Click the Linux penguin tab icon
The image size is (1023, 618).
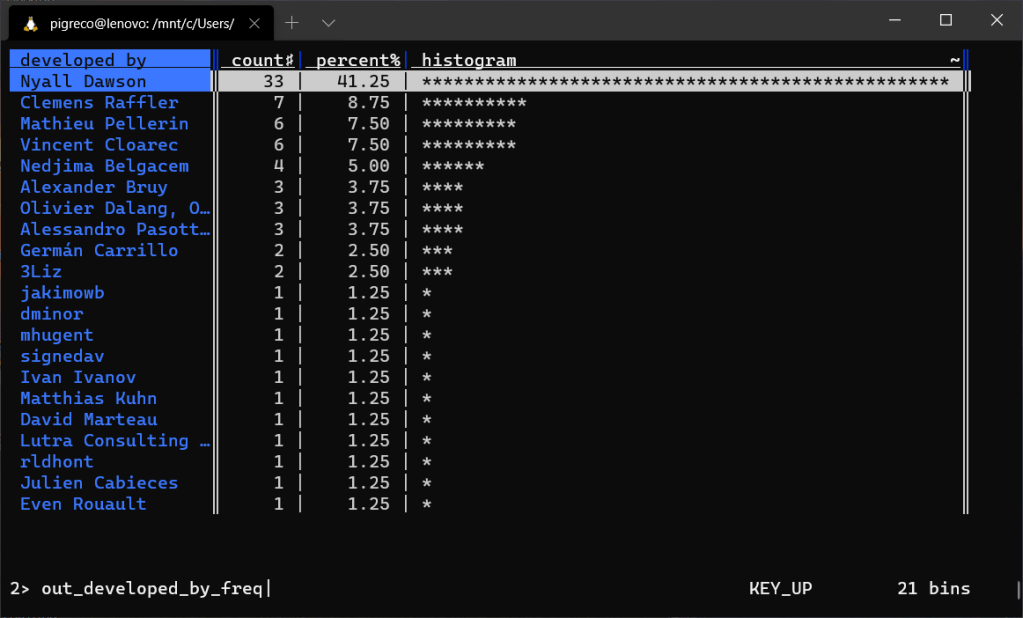click(x=30, y=22)
